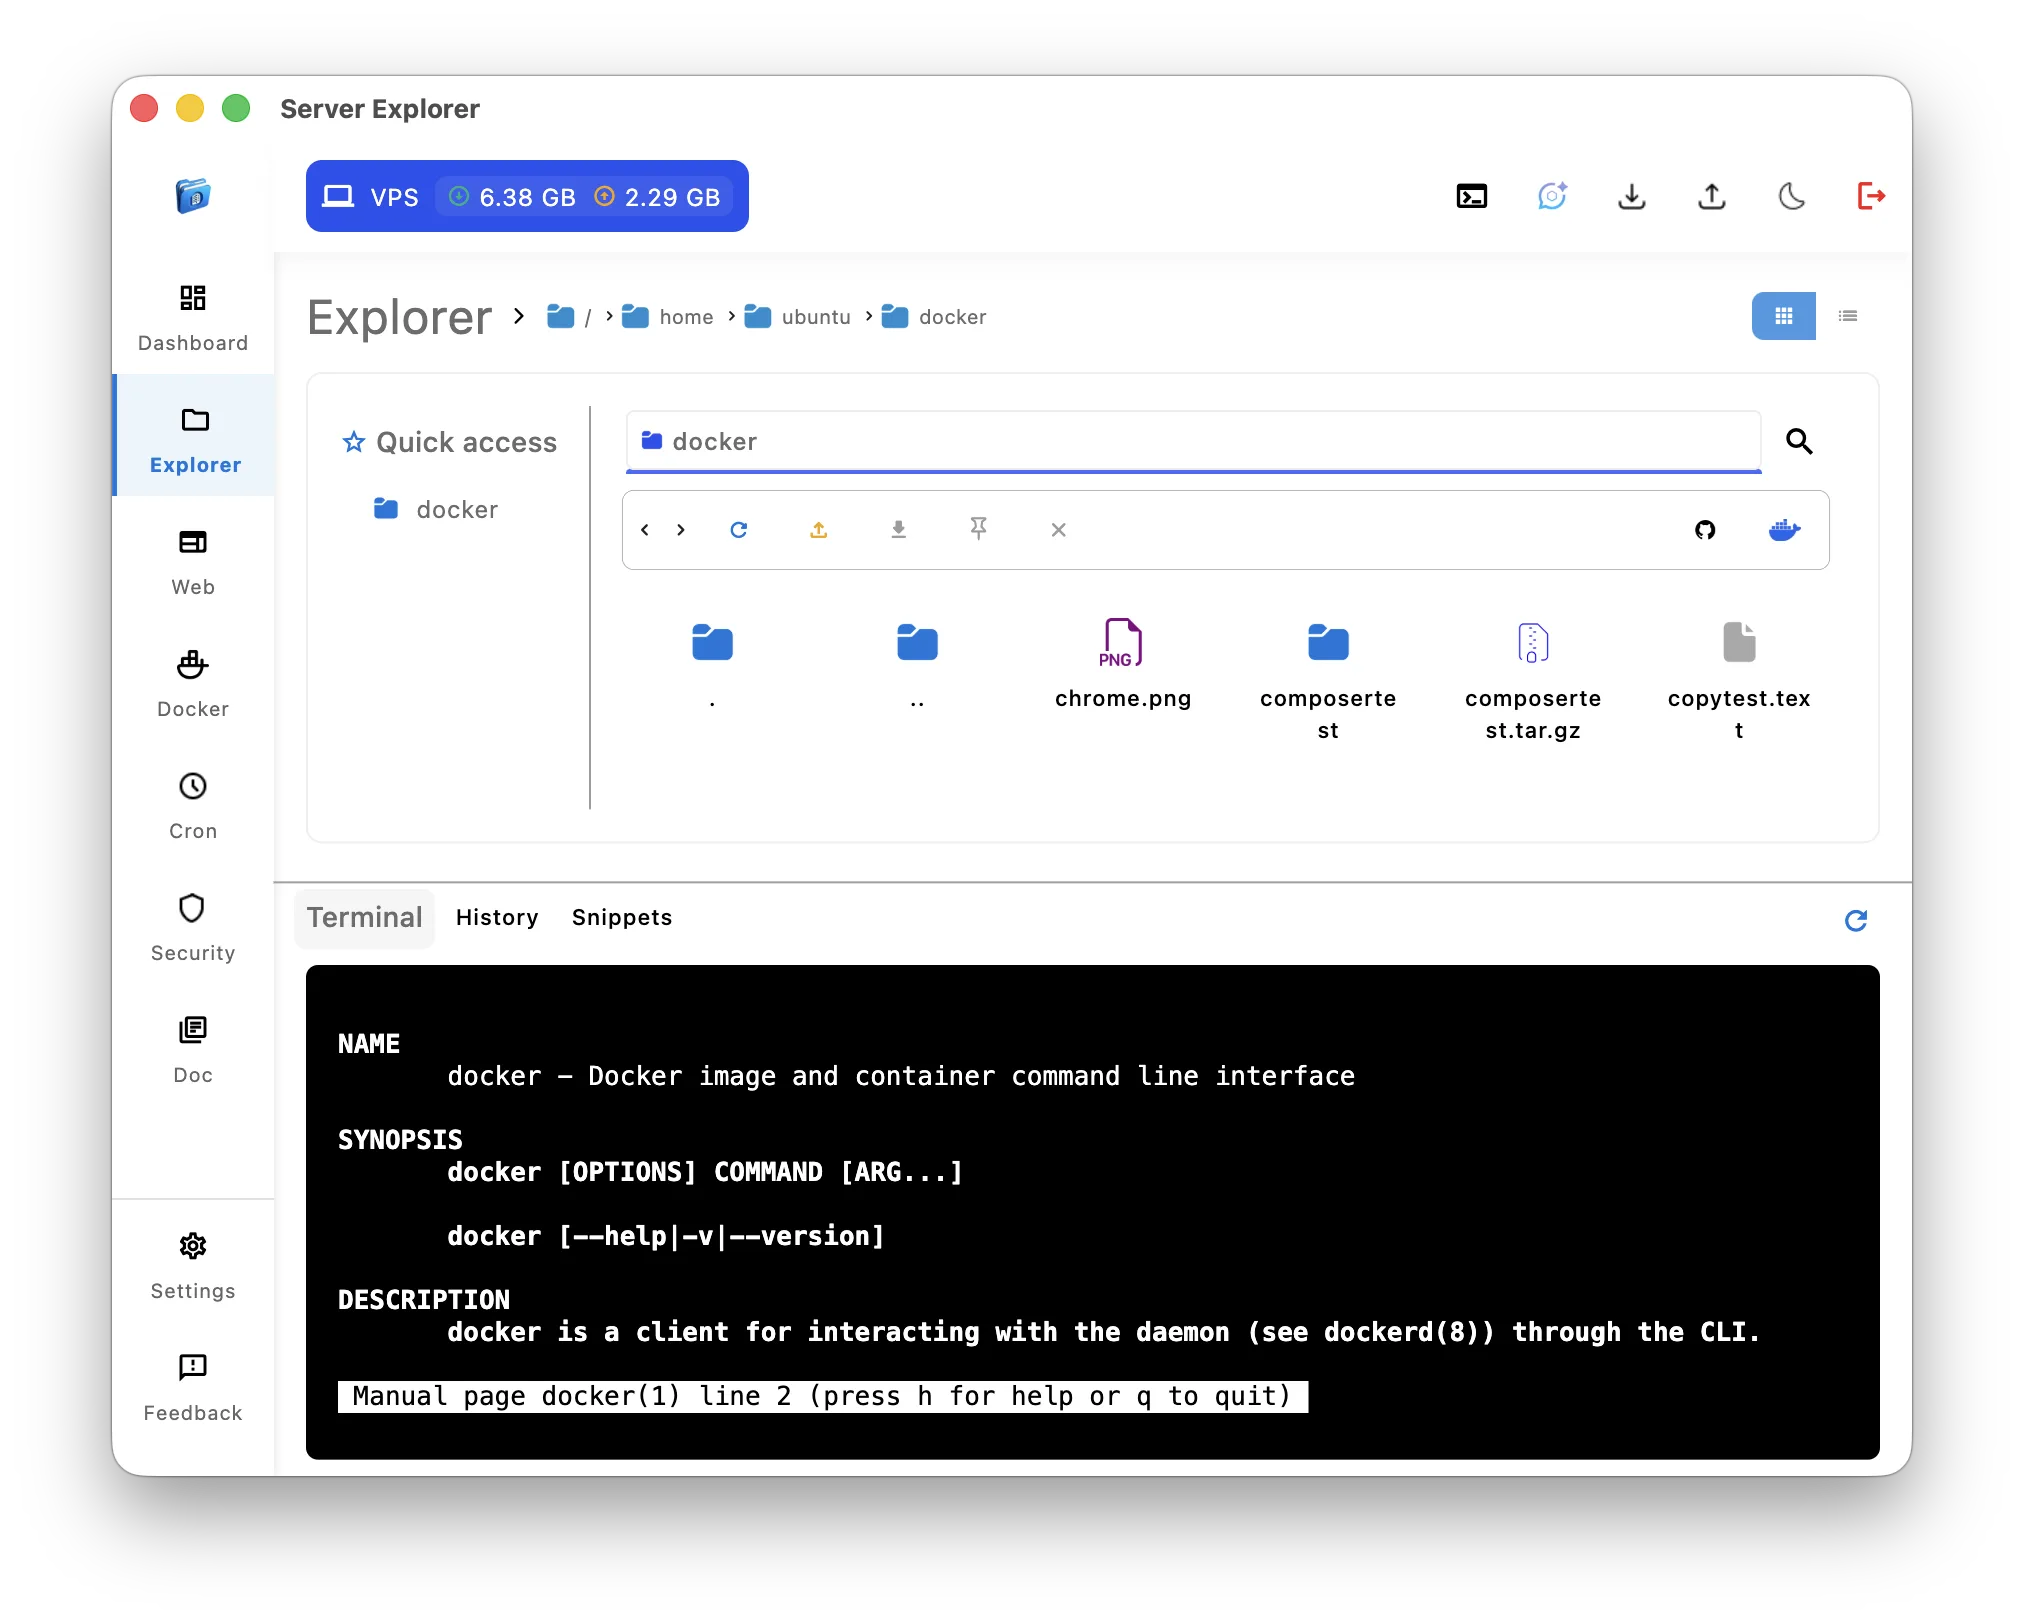Image resolution: width=2024 pixels, height=1624 pixels.
Task: Select the composertest.tar.gz archive
Action: (x=1533, y=680)
